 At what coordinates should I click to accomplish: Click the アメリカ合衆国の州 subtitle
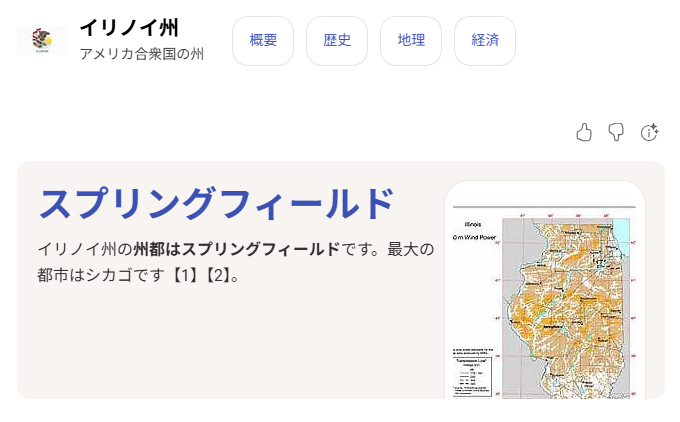click(x=141, y=54)
